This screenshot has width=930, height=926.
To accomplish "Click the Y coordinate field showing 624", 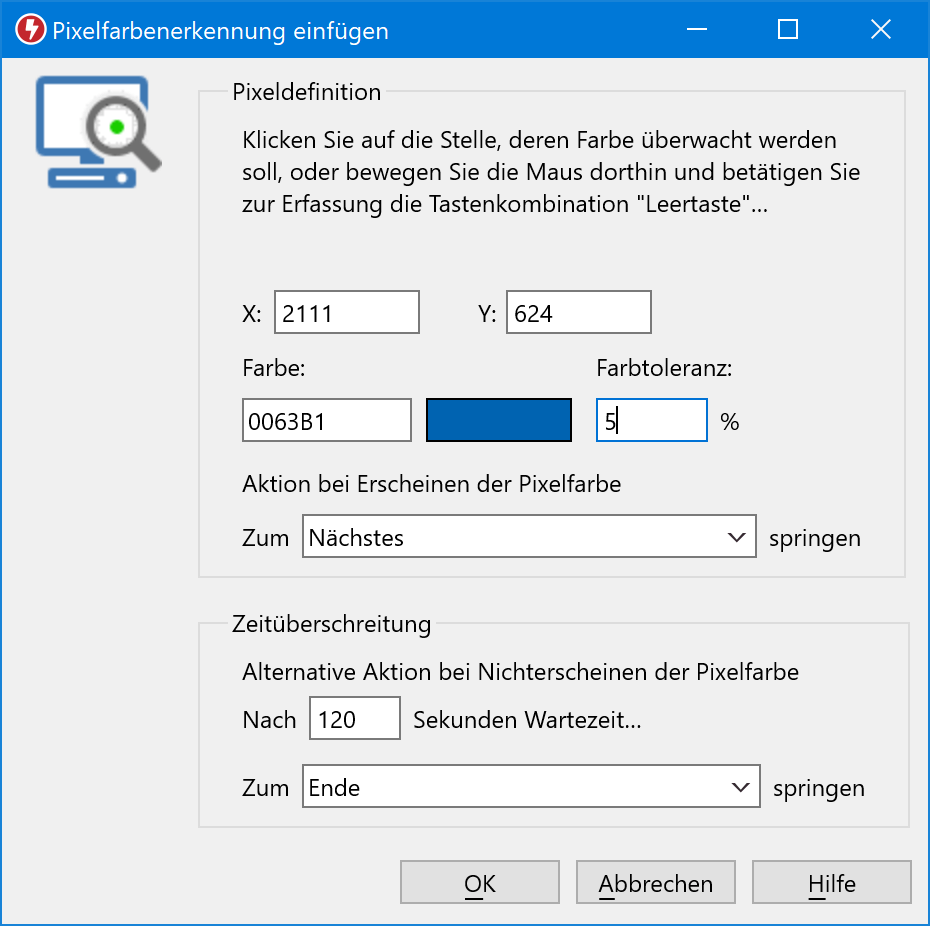I will point(578,313).
